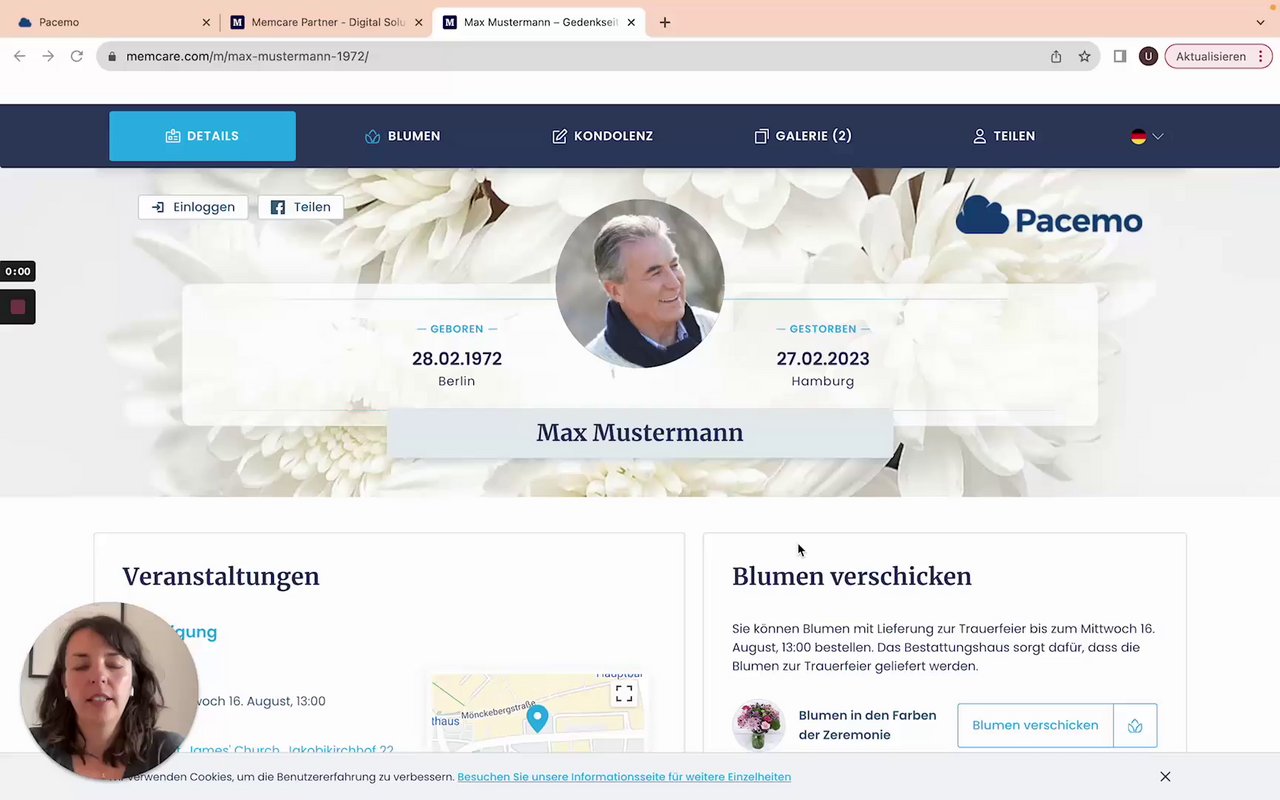Viewport: 1280px width, 800px height.
Task: Close the Max Mustermann tab
Action: point(631,22)
